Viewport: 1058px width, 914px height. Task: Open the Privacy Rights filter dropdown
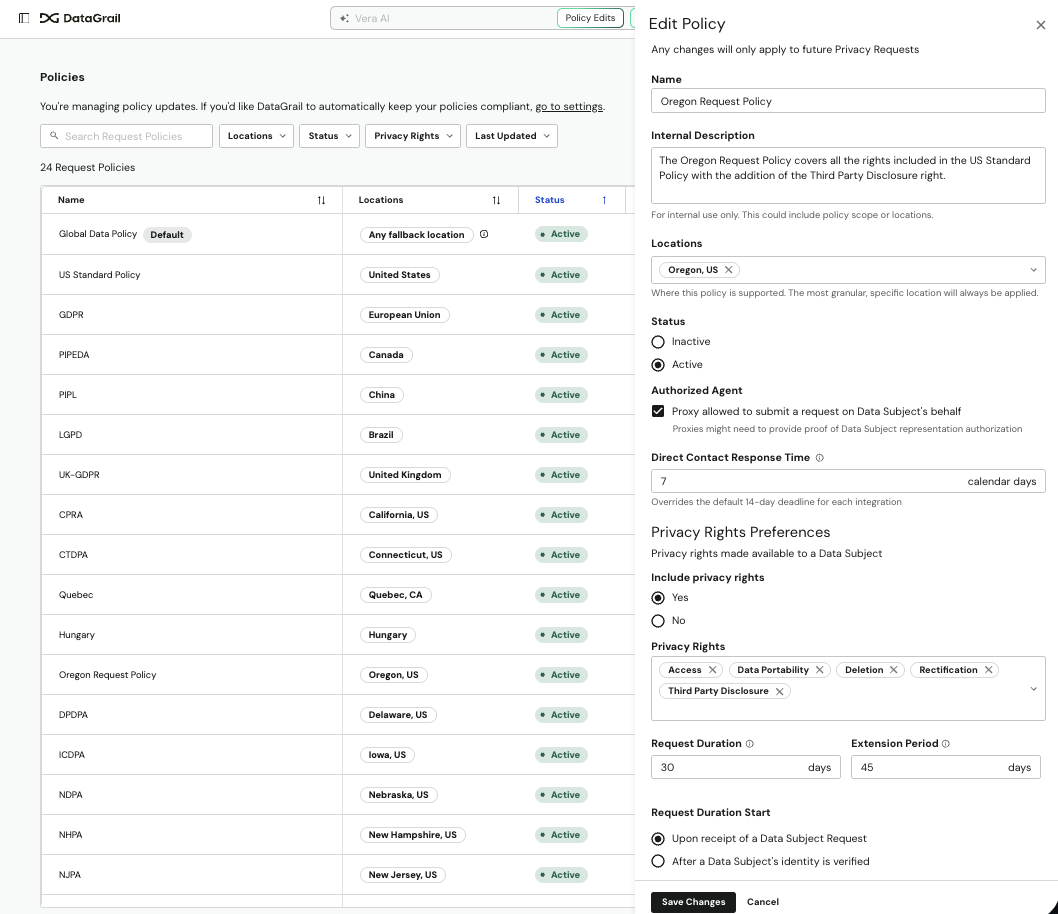coord(412,136)
